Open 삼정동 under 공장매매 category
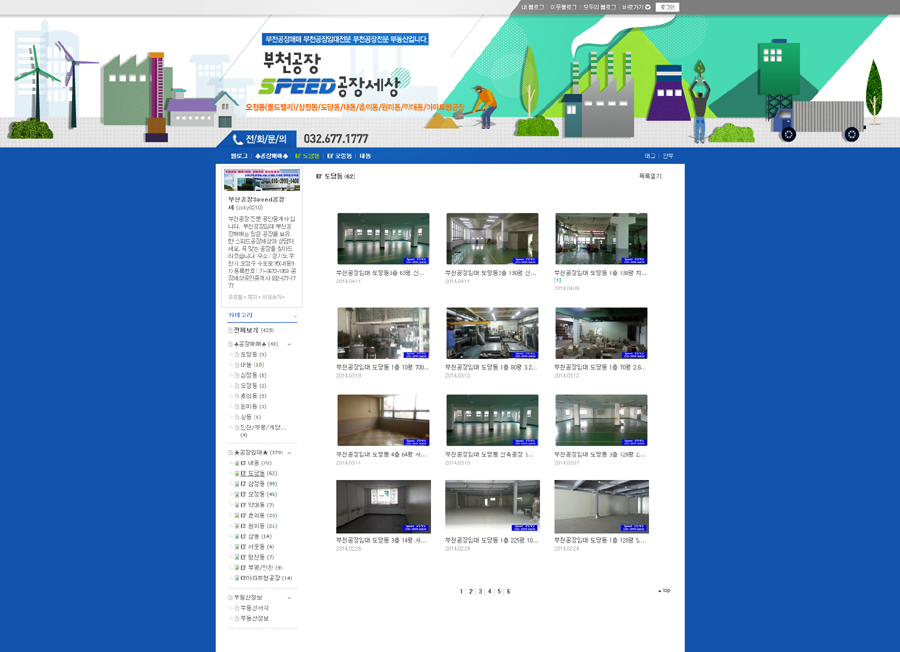Image resolution: width=900 pixels, height=652 pixels. point(253,375)
